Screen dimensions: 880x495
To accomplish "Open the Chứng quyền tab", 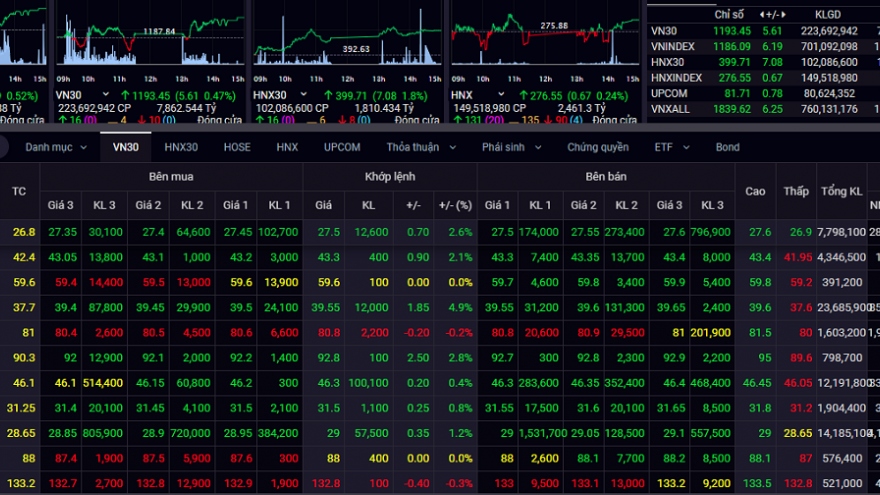I will [598, 147].
